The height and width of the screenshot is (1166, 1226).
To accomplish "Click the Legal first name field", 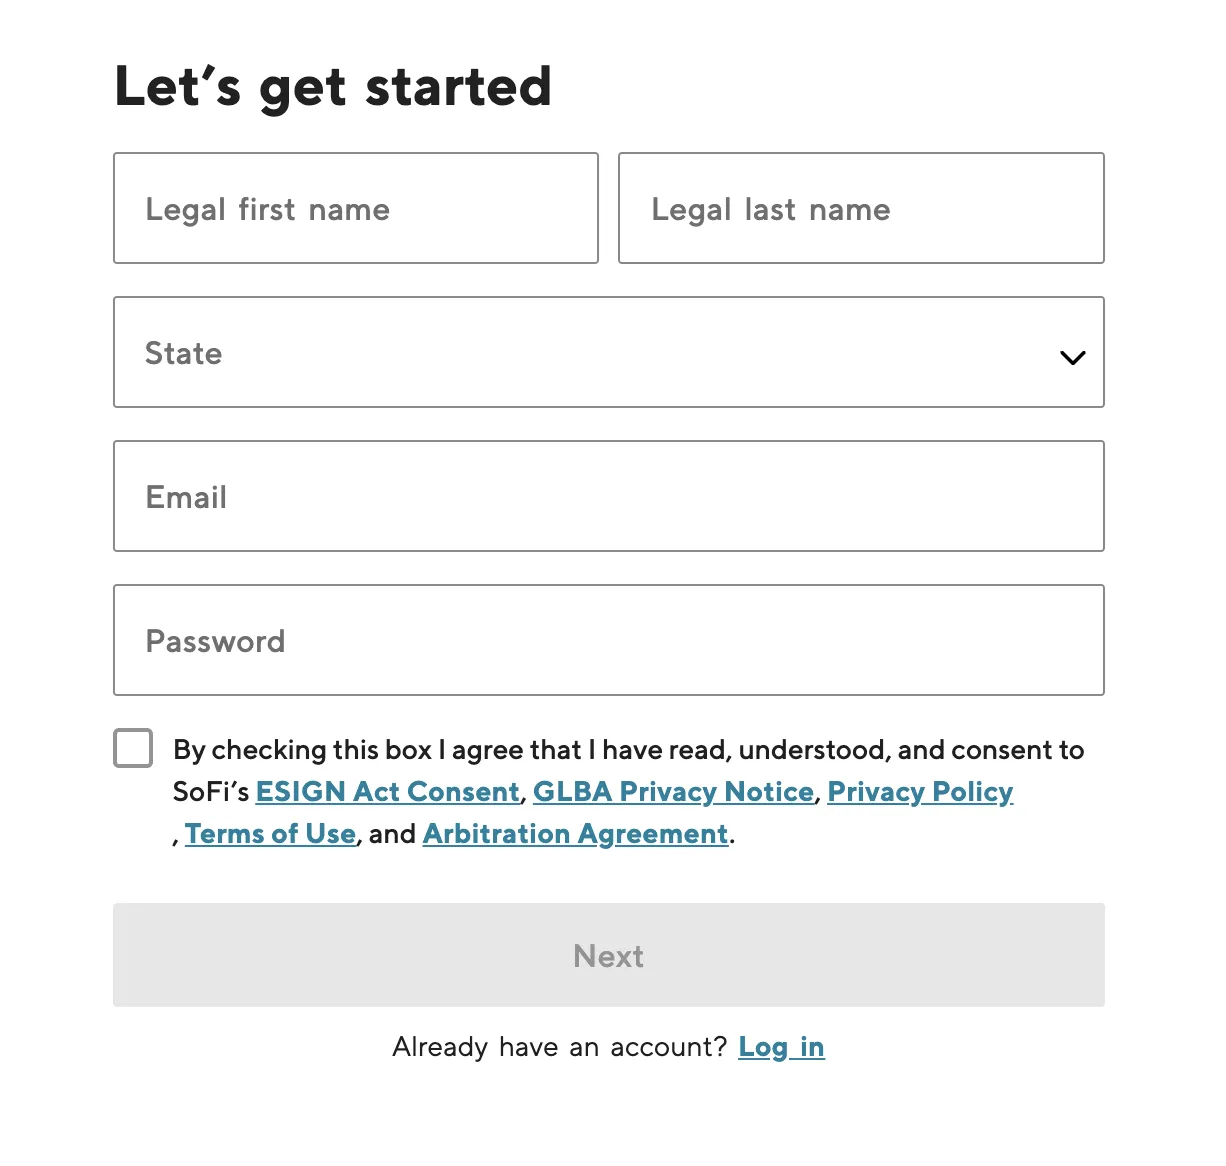I will (356, 208).
